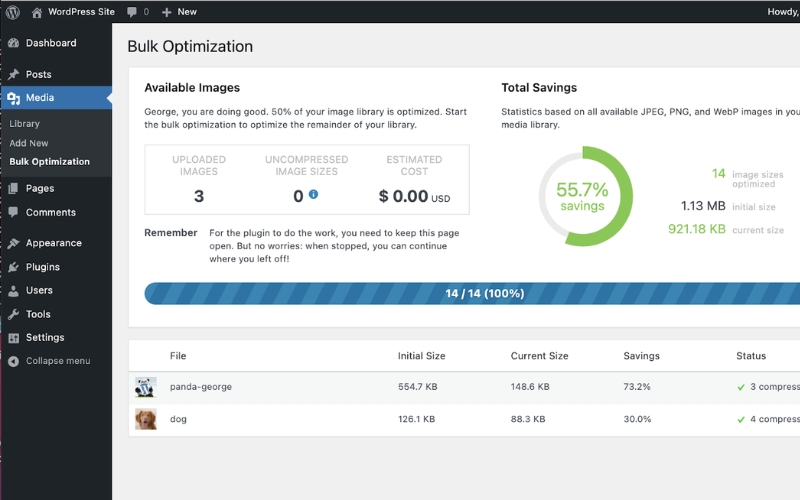Image resolution: width=800 pixels, height=500 pixels.
Task: Click the Comments icon in sidebar
Action: coord(13,212)
